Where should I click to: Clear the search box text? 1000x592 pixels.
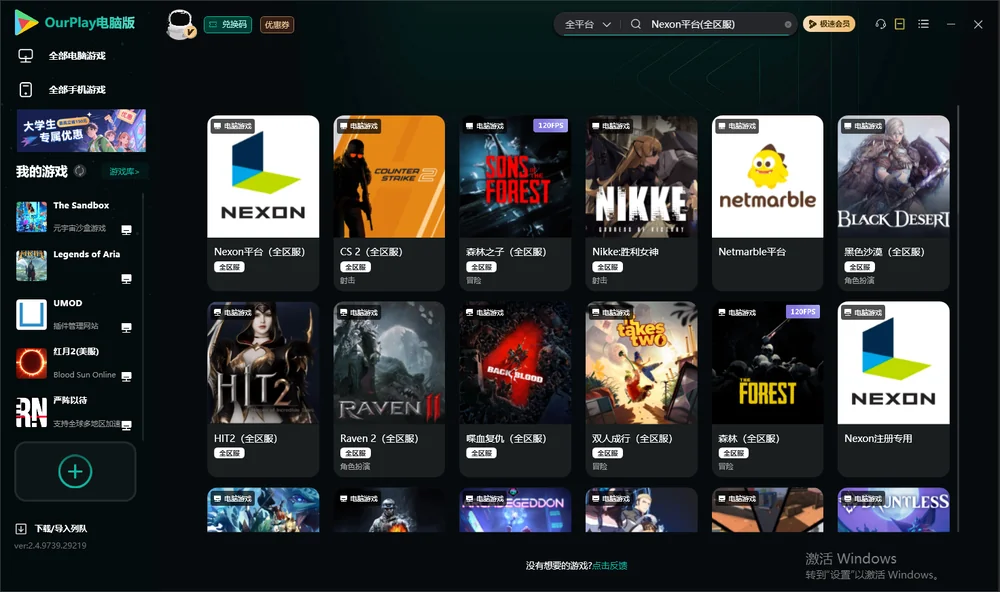pyautogui.click(x=788, y=25)
